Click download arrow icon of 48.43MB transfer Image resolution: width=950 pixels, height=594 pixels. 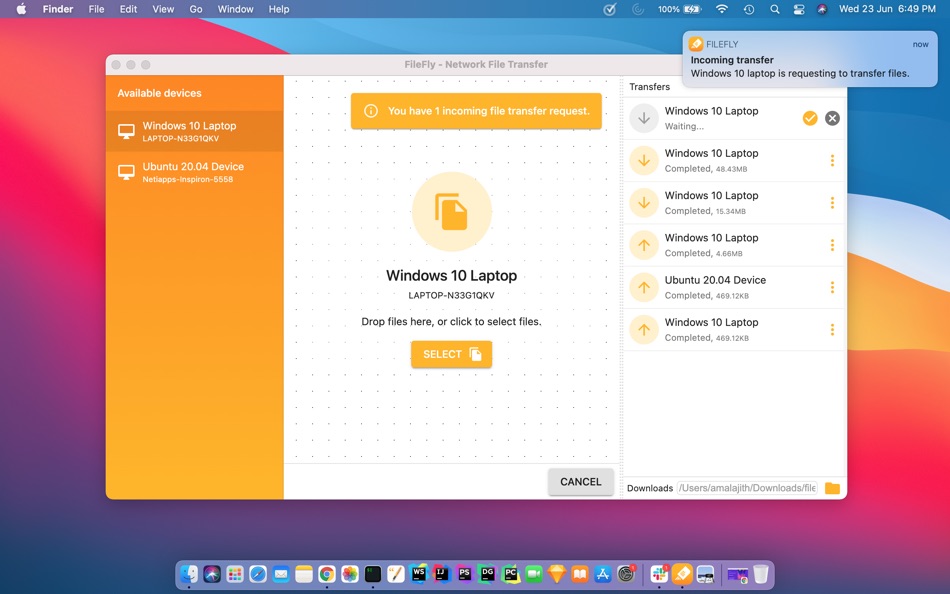[x=644, y=161]
